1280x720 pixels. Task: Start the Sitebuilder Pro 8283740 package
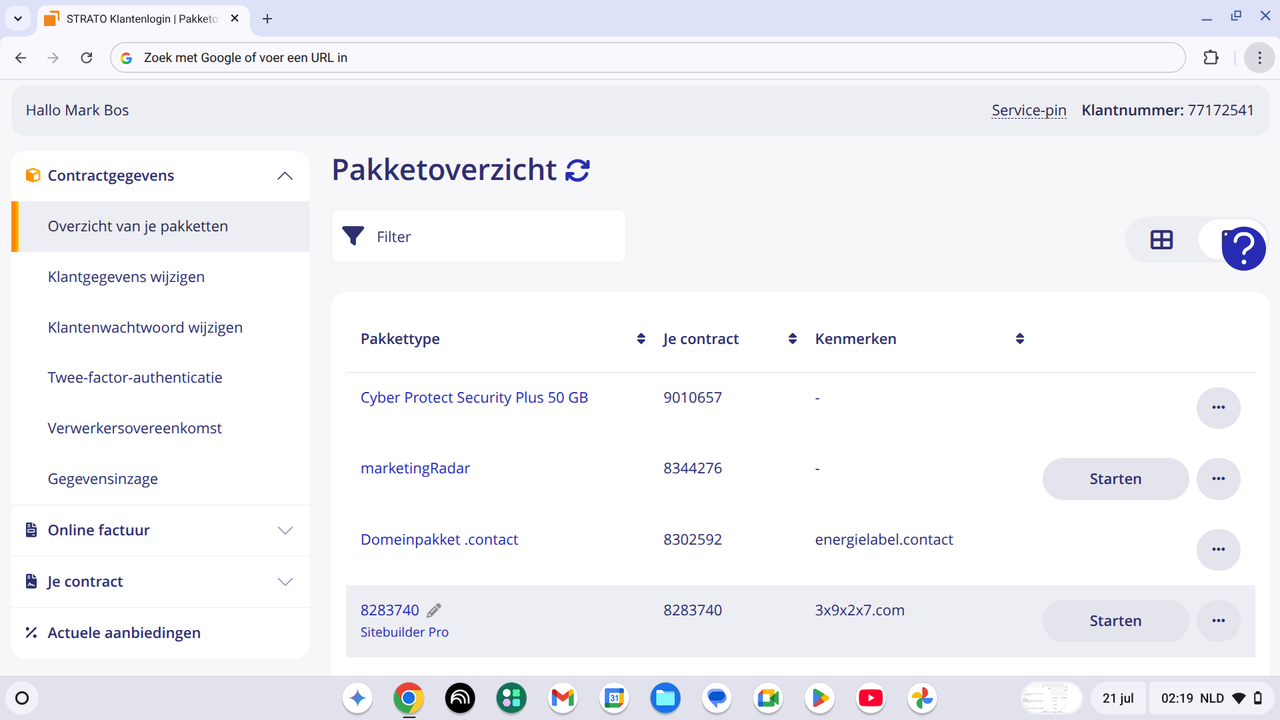tap(1115, 621)
